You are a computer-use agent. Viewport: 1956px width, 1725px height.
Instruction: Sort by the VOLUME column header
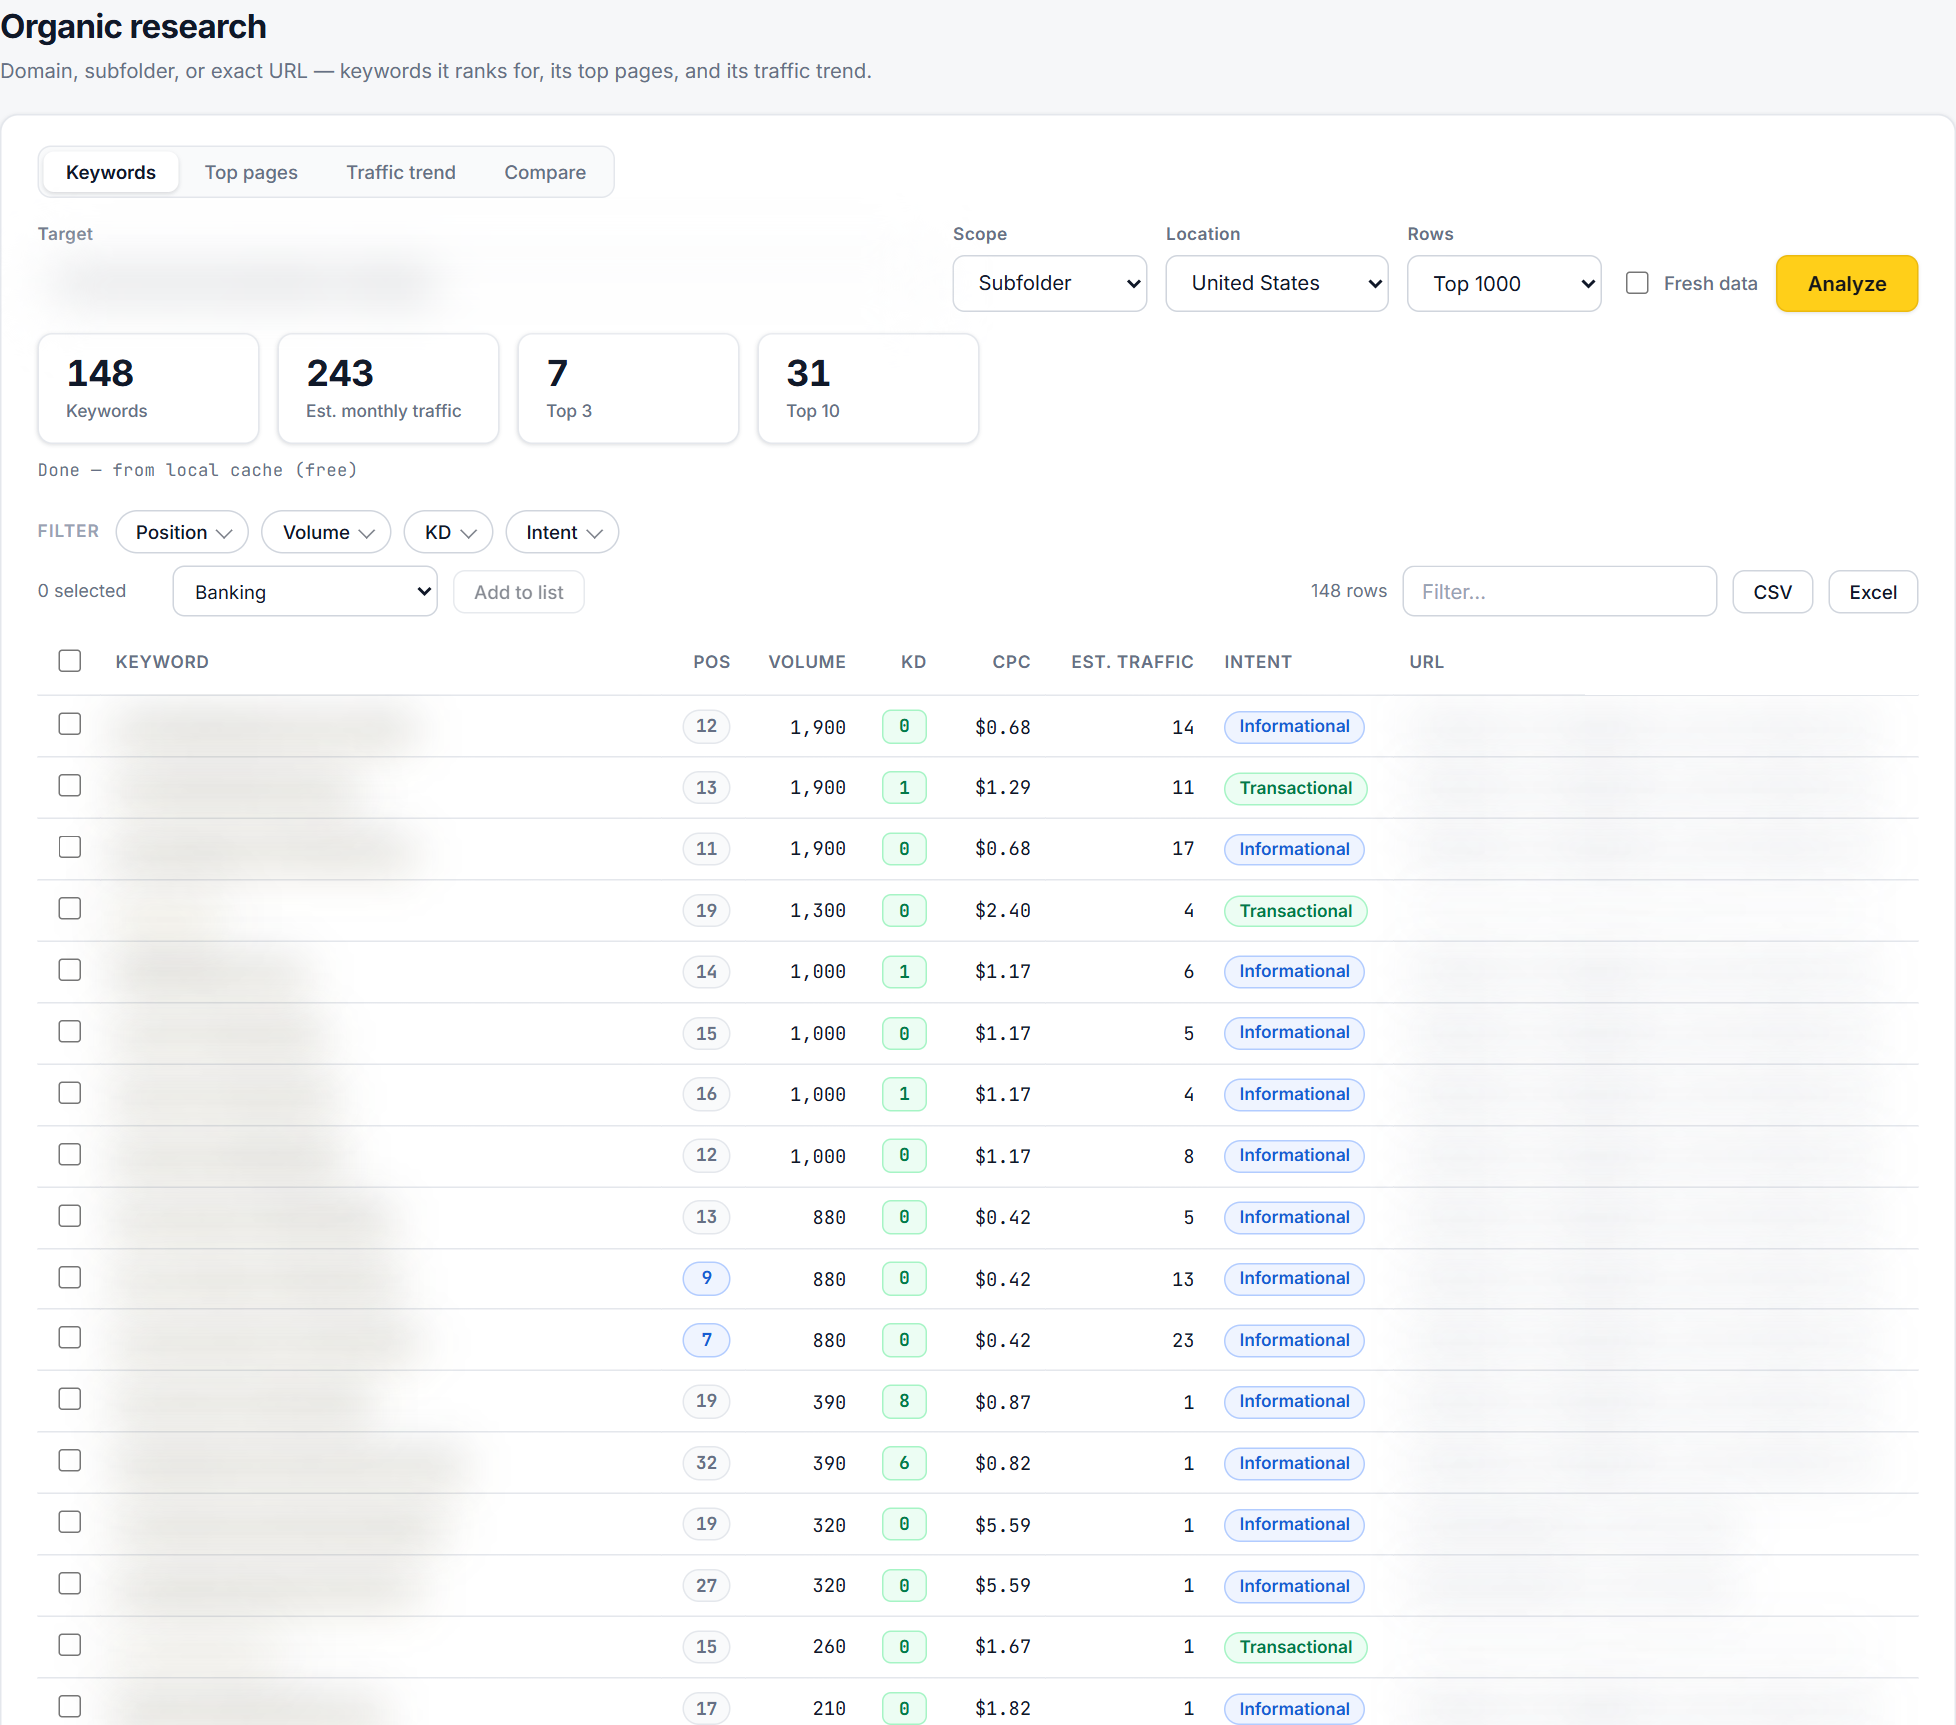click(807, 662)
